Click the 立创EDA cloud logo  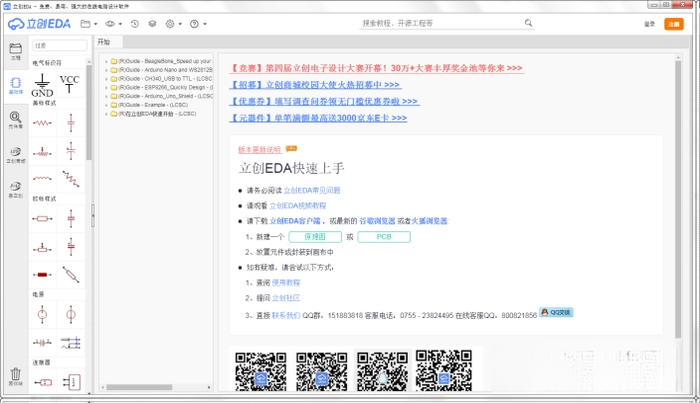coord(39,24)
